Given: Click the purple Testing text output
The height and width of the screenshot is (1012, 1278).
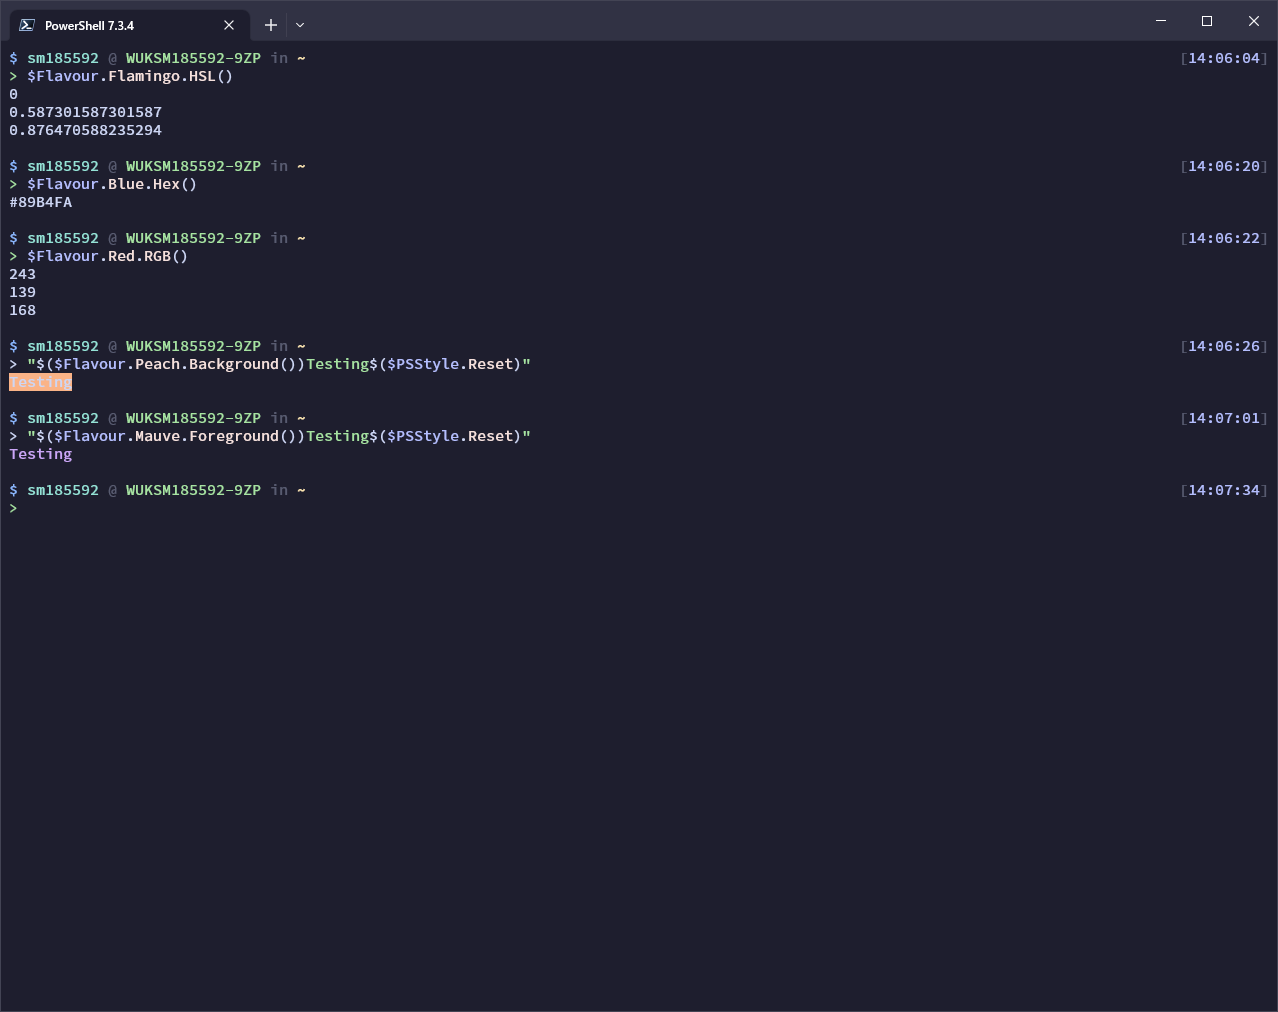Looking at the screenshot, I should pyautogui.click(x=40, y=454).
